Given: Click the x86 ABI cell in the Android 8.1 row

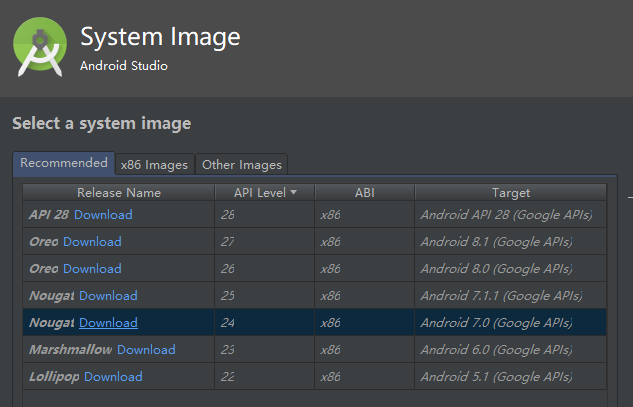Looking at the screenshot, I should pos(365,241).
